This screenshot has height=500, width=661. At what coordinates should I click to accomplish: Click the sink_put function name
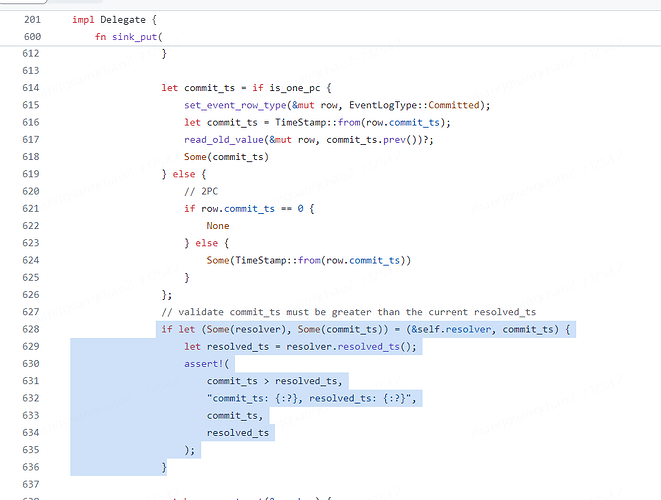[134, 37]
